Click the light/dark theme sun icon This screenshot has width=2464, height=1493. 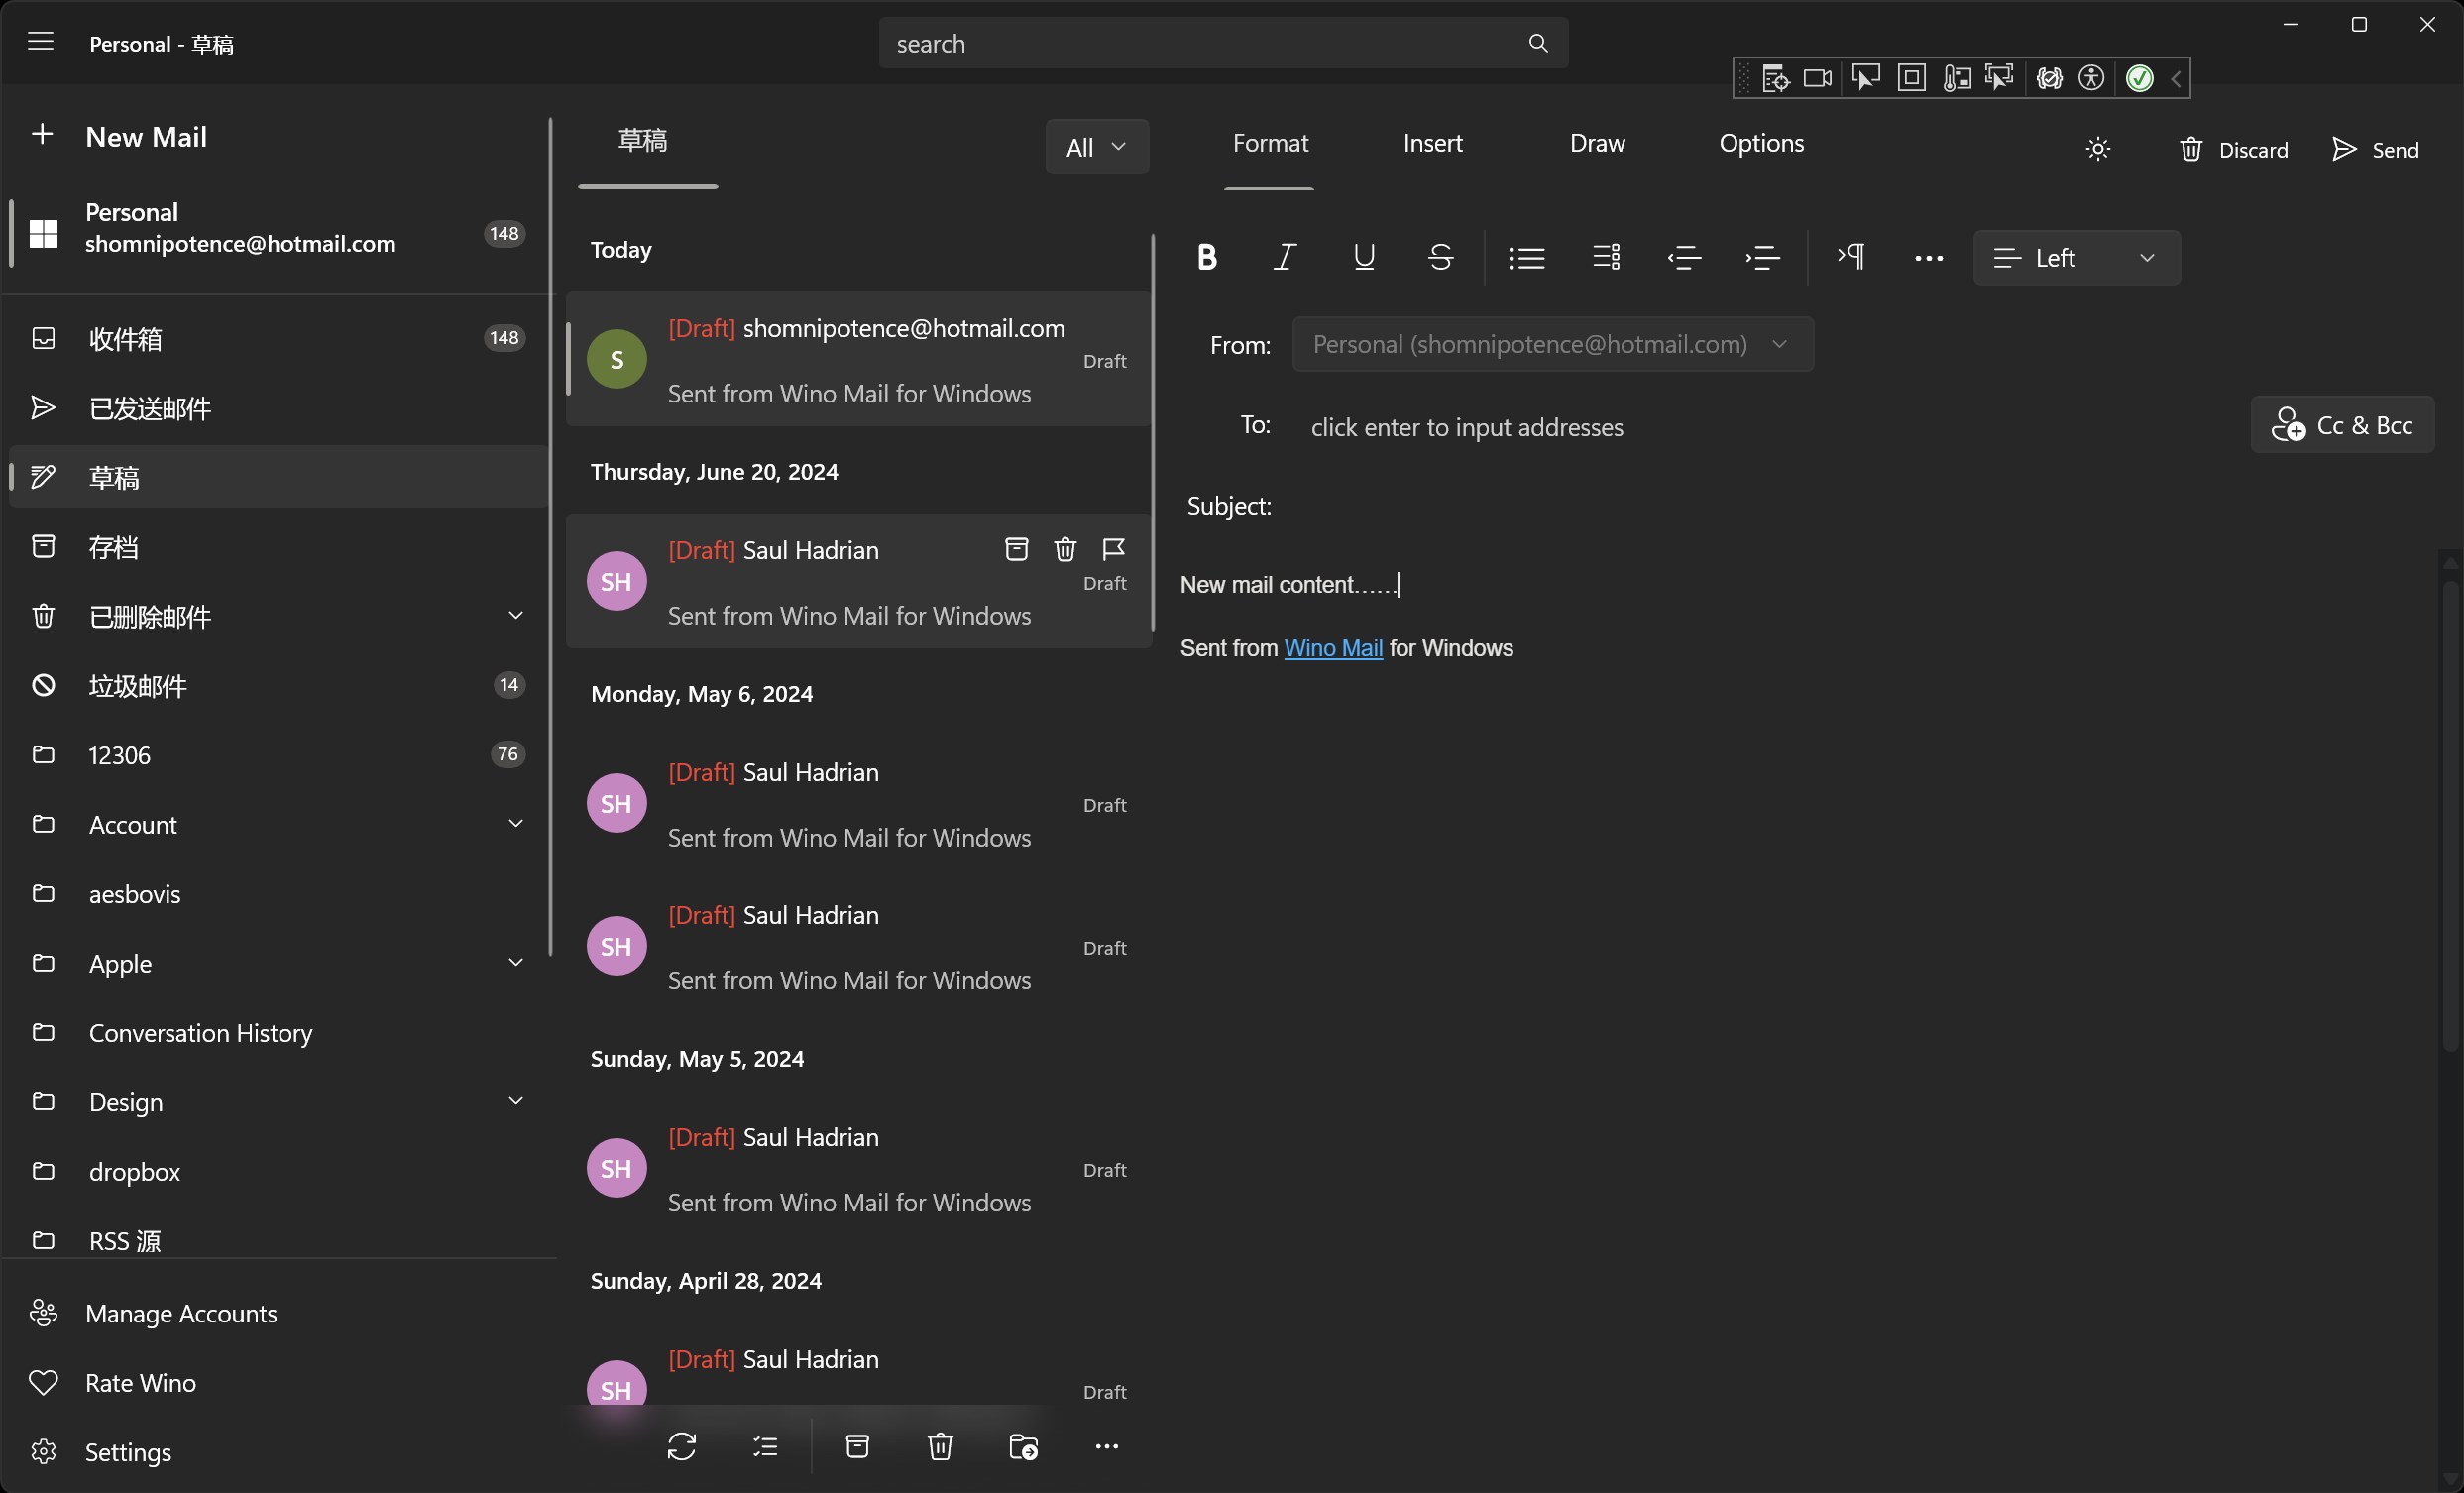[x=2097, y=149]
